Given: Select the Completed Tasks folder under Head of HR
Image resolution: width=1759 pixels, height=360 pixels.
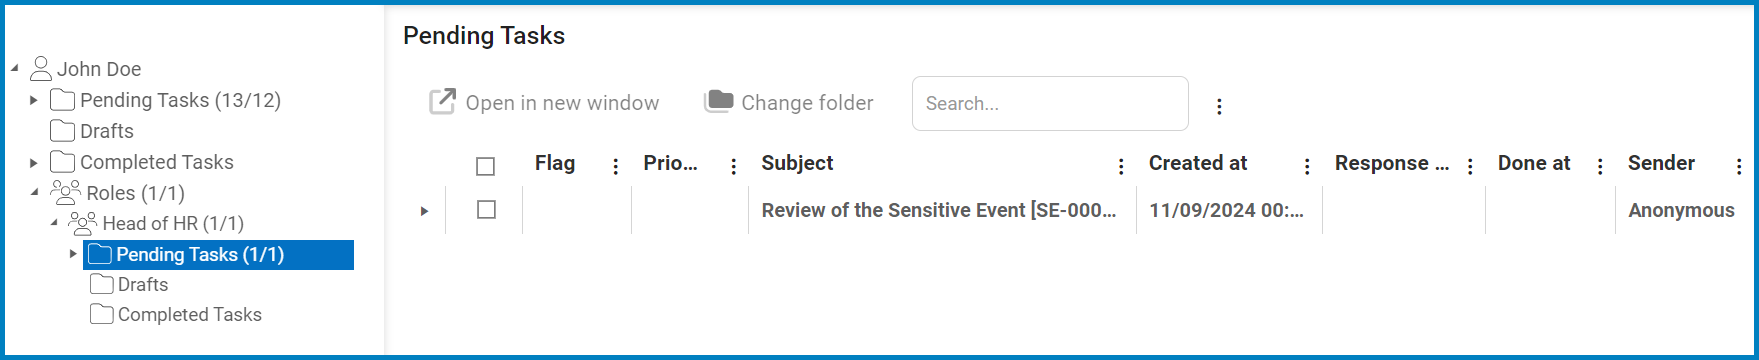Looking at the screenshot, I should pos(176,314).
